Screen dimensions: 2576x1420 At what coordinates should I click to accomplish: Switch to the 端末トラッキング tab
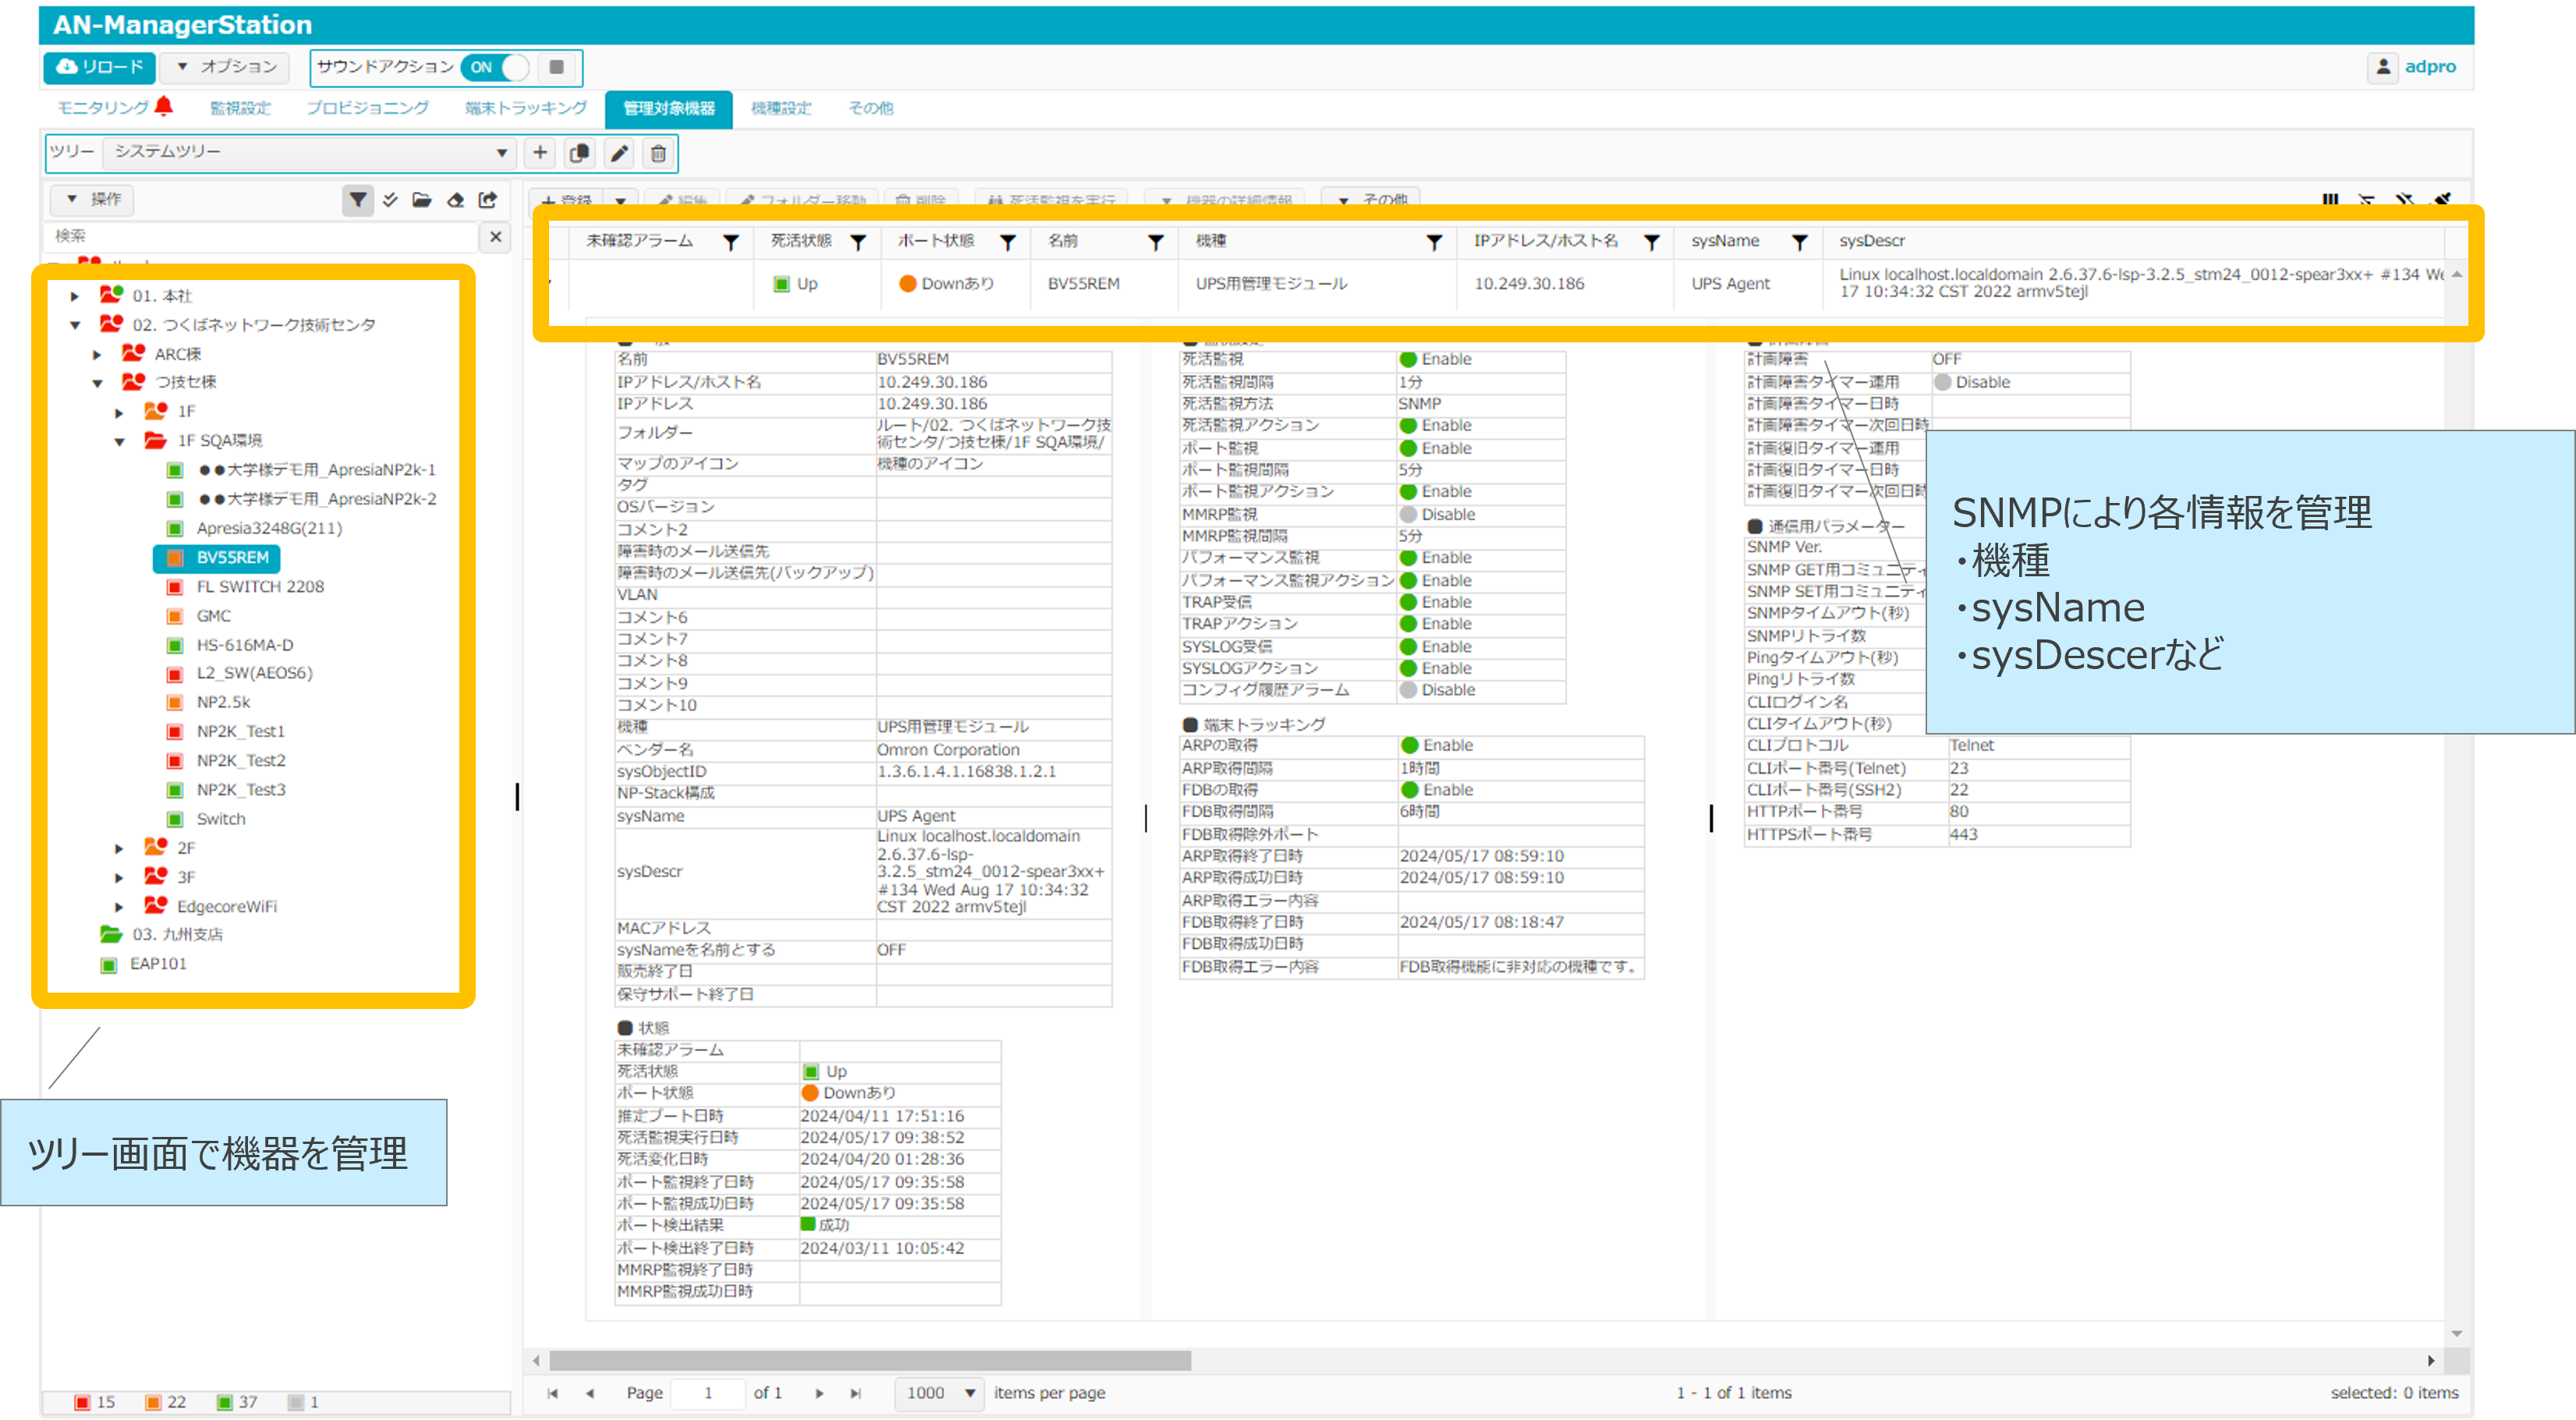pyautogui.click(x=525, y=108)
